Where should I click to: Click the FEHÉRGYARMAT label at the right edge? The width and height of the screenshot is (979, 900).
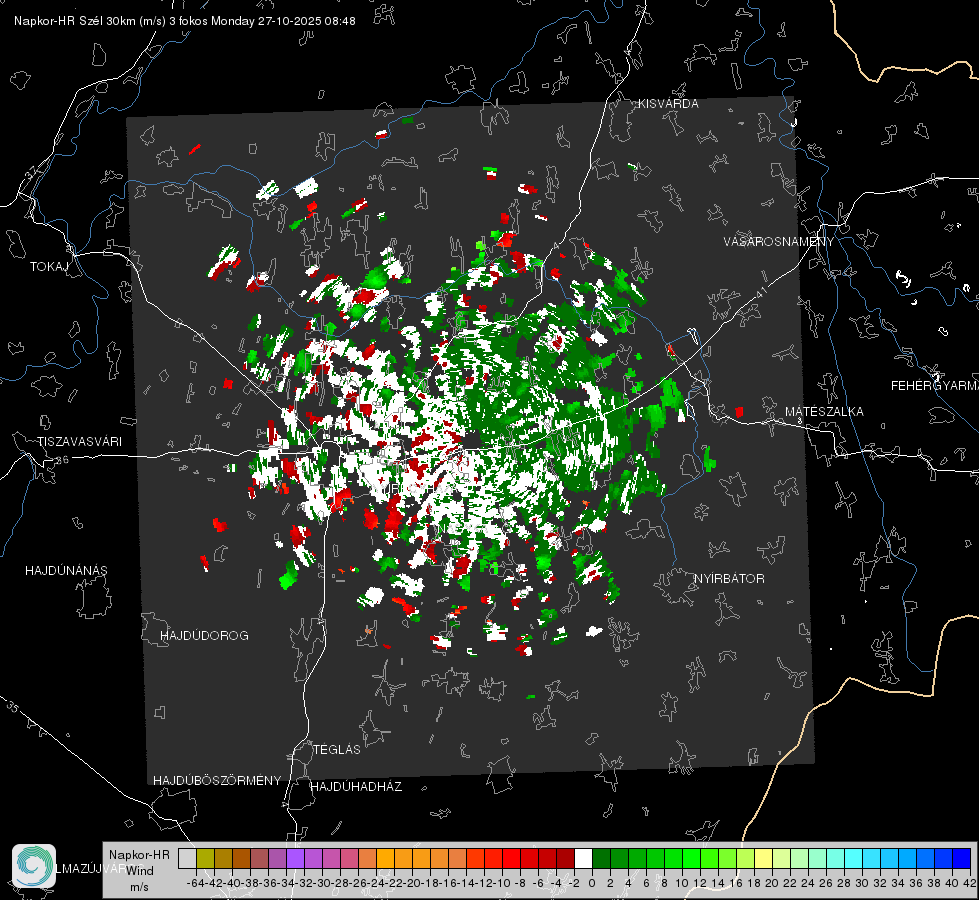point(935,386)
